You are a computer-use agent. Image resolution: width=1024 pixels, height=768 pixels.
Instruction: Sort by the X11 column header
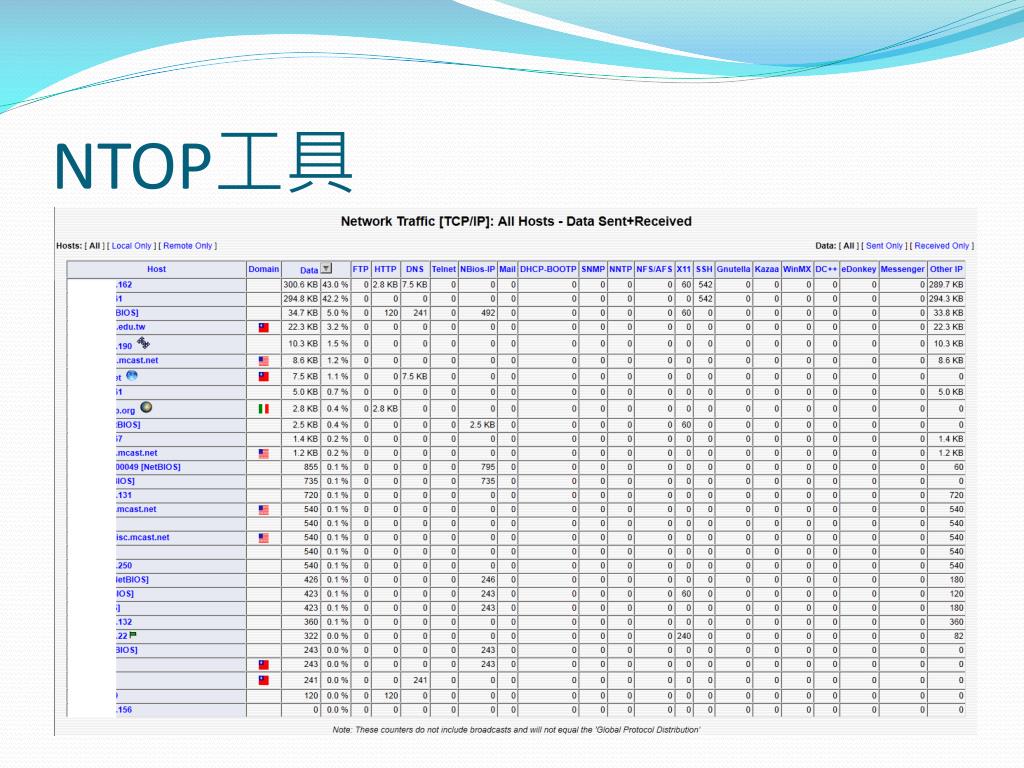click(684, 269)
